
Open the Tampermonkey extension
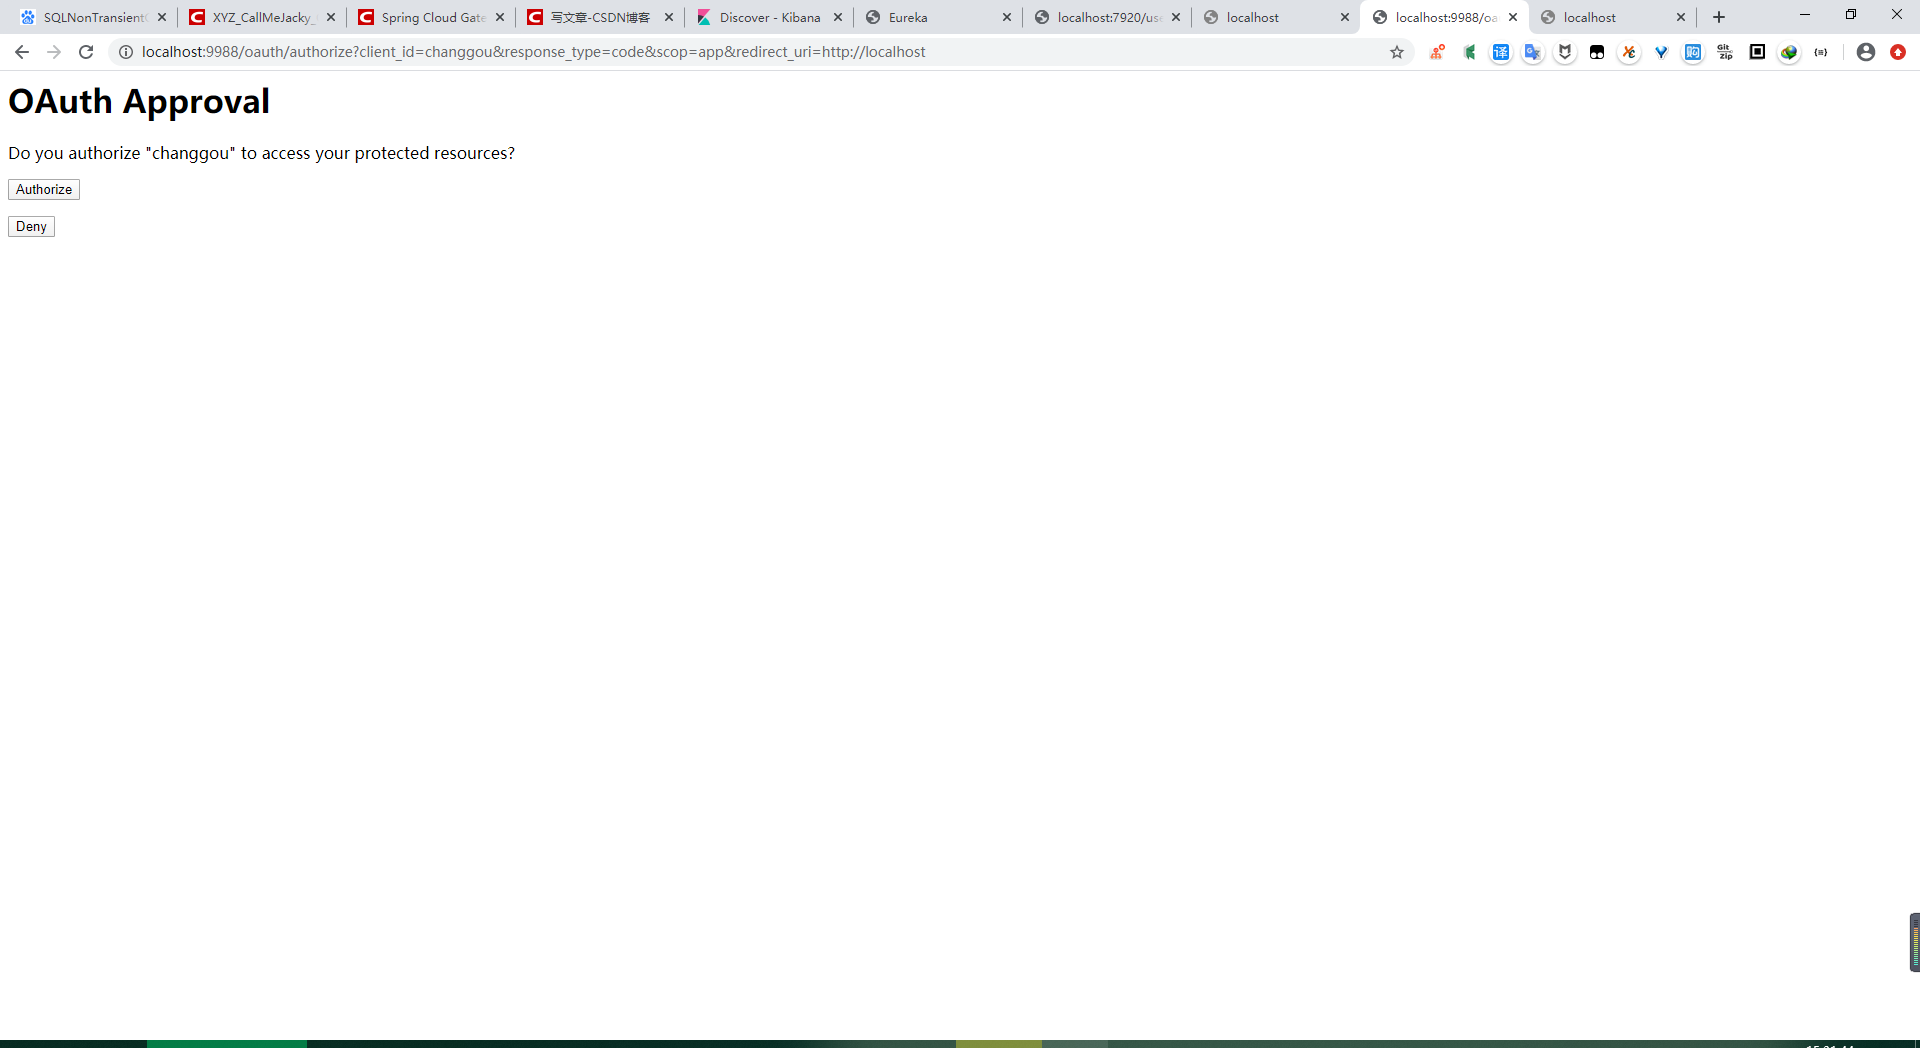pos(1597,52)
